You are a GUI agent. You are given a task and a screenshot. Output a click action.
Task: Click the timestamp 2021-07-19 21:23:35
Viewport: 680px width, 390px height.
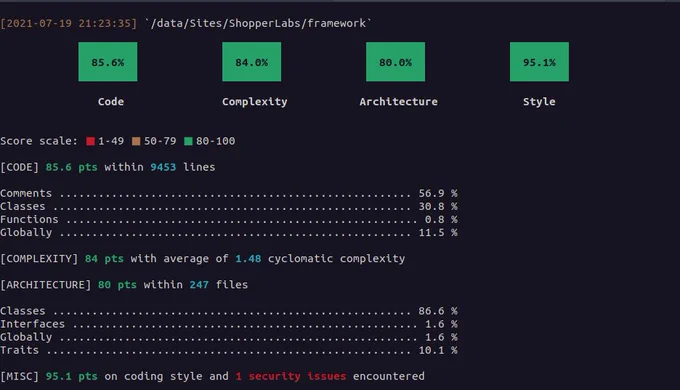point(69,23)
